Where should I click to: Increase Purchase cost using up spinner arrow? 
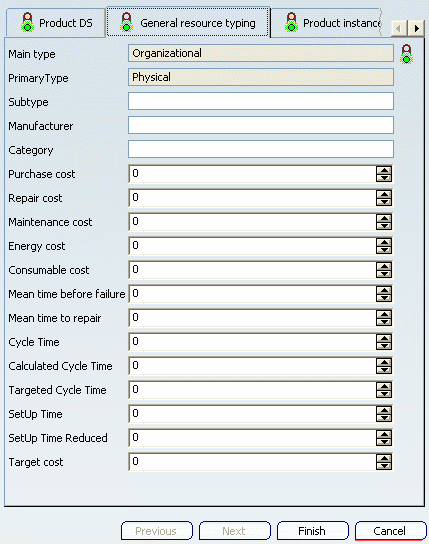pos(384,170)
